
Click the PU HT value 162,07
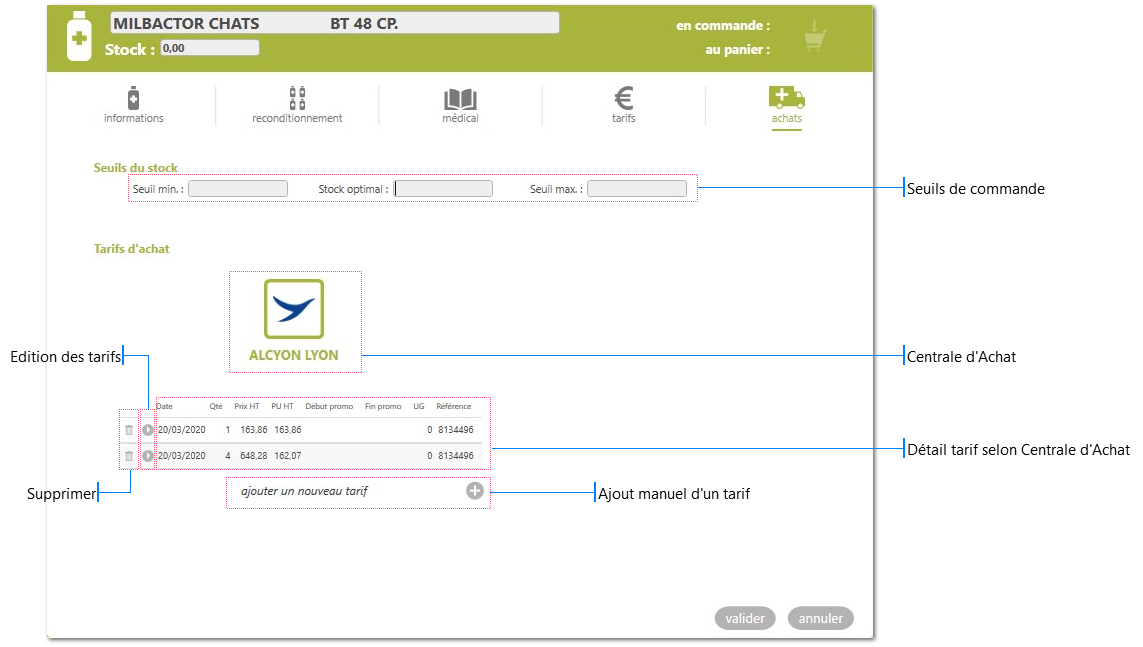288,456
